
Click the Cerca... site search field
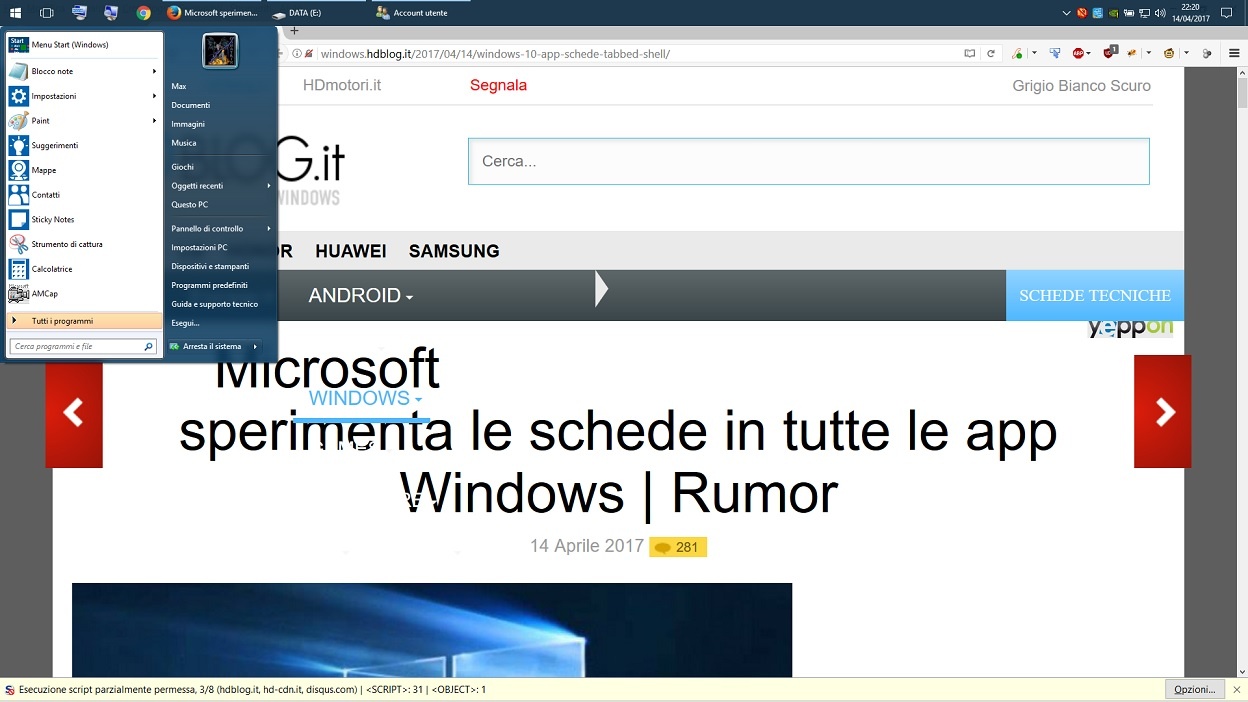coord(809,161)
